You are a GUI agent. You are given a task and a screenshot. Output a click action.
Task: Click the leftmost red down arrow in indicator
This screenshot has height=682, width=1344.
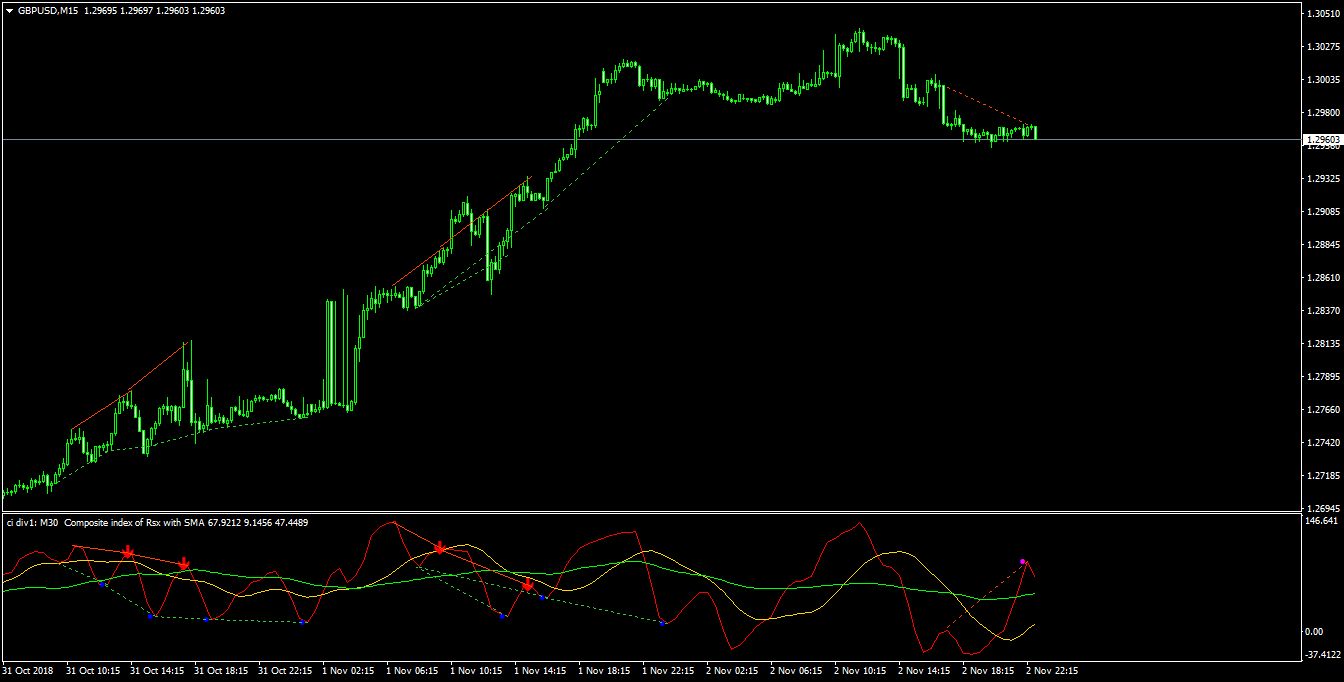point(128,552)
